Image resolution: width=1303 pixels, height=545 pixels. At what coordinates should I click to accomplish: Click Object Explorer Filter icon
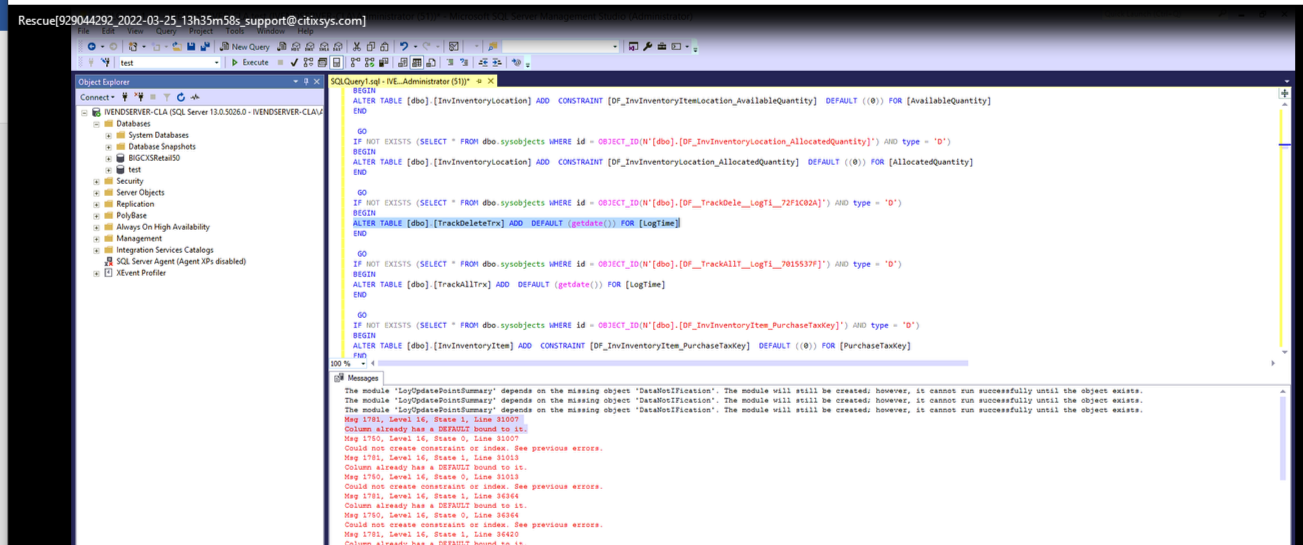[x=166, y=97]
